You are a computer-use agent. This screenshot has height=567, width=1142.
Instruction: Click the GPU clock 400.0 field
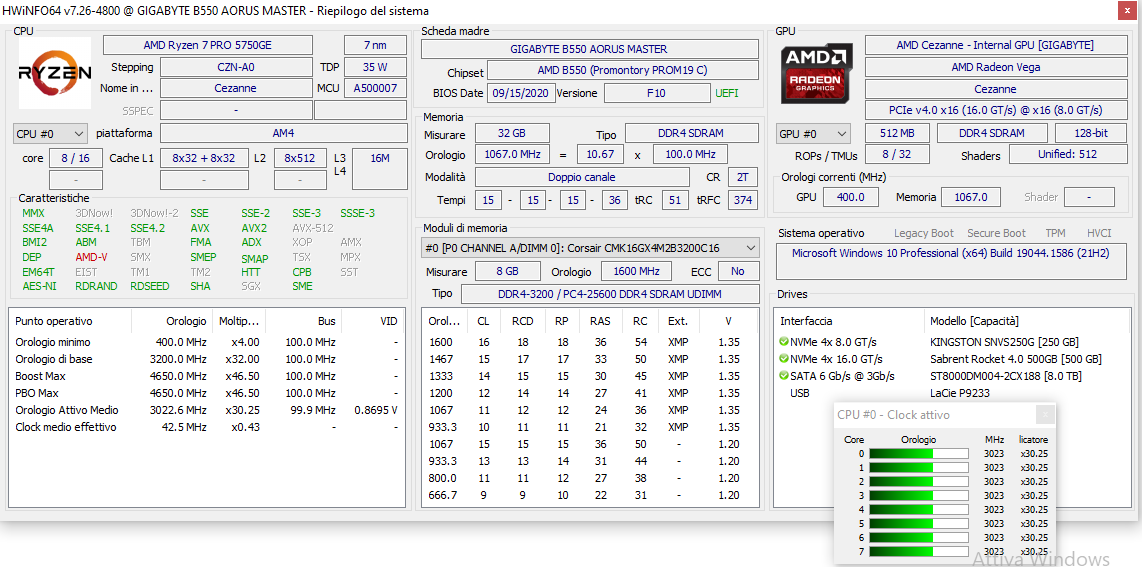(851, 197)
